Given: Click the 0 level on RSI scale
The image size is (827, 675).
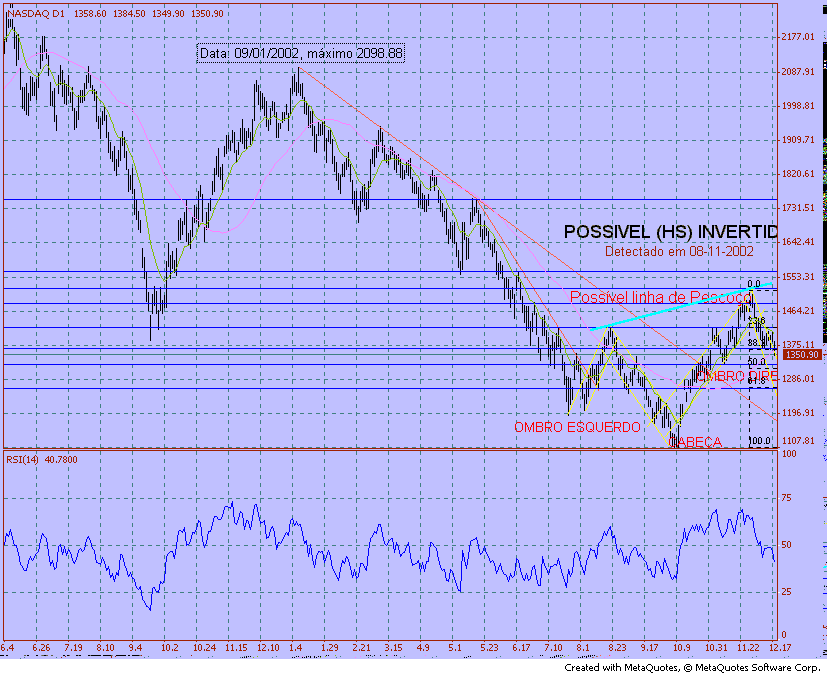Looking at the screenshot, I should (x=784, y=635).
